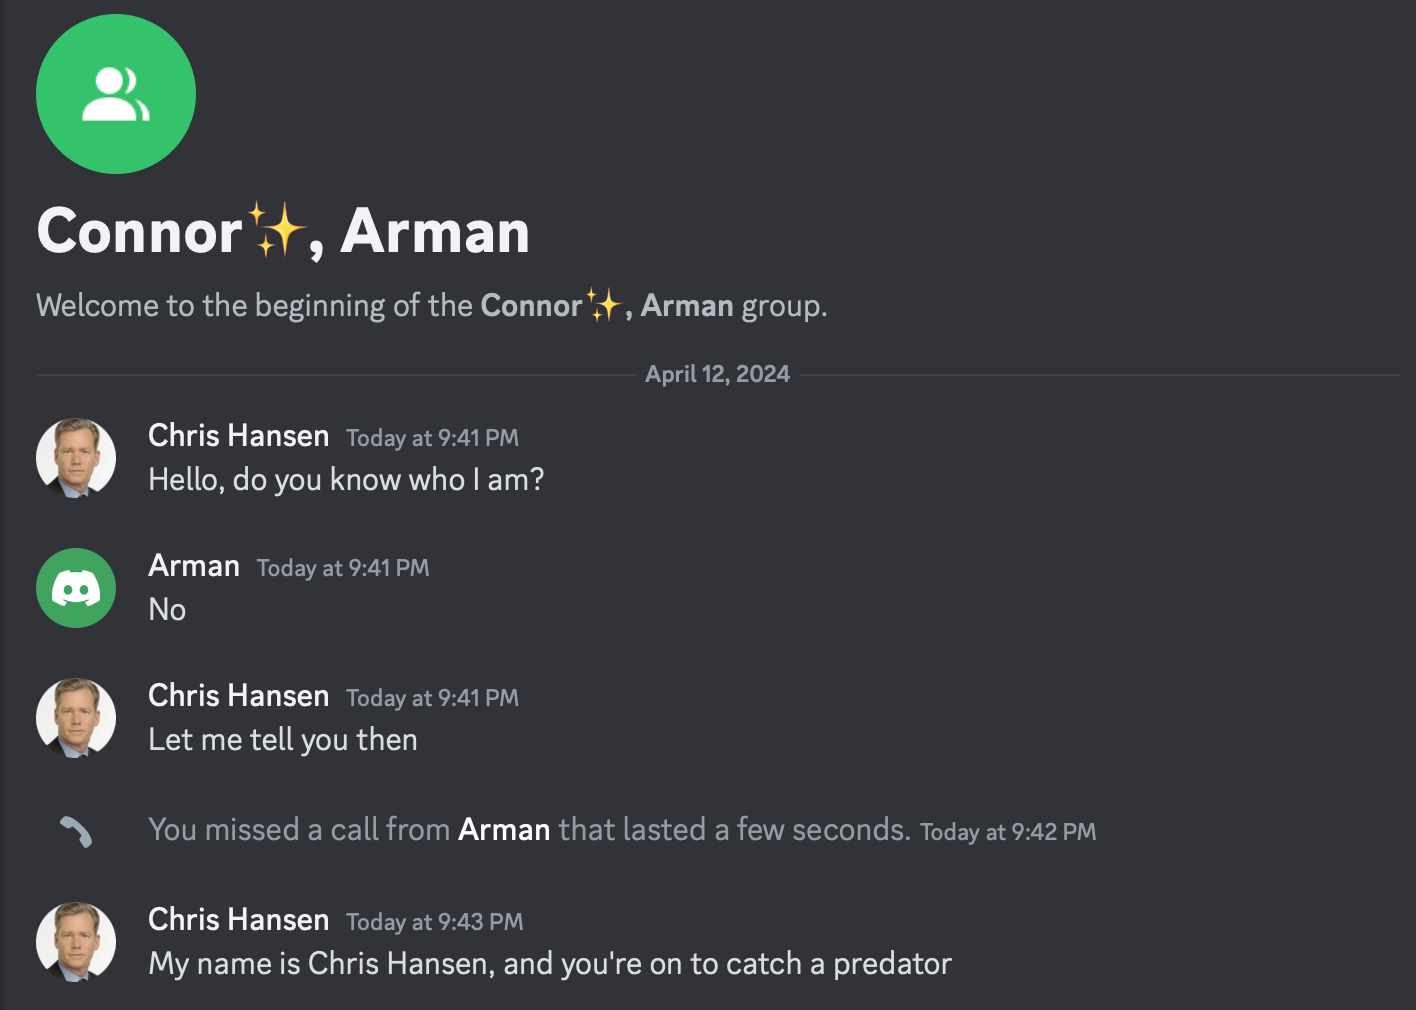Click the "Connor, Arman" group title heading
The image size is (1416, 1010).
(x=283, y=232)
